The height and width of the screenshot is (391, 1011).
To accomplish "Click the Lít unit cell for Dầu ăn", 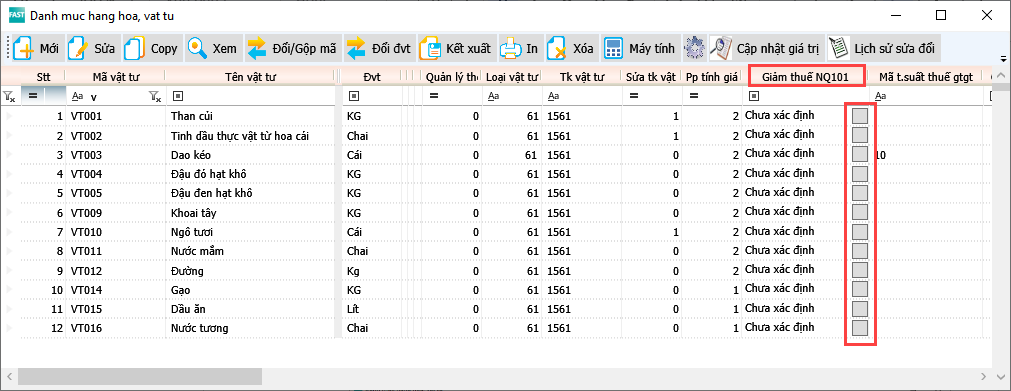I will point(371,309).
